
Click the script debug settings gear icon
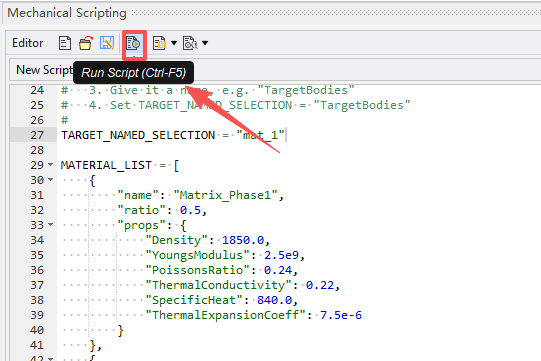click(190, 43)
